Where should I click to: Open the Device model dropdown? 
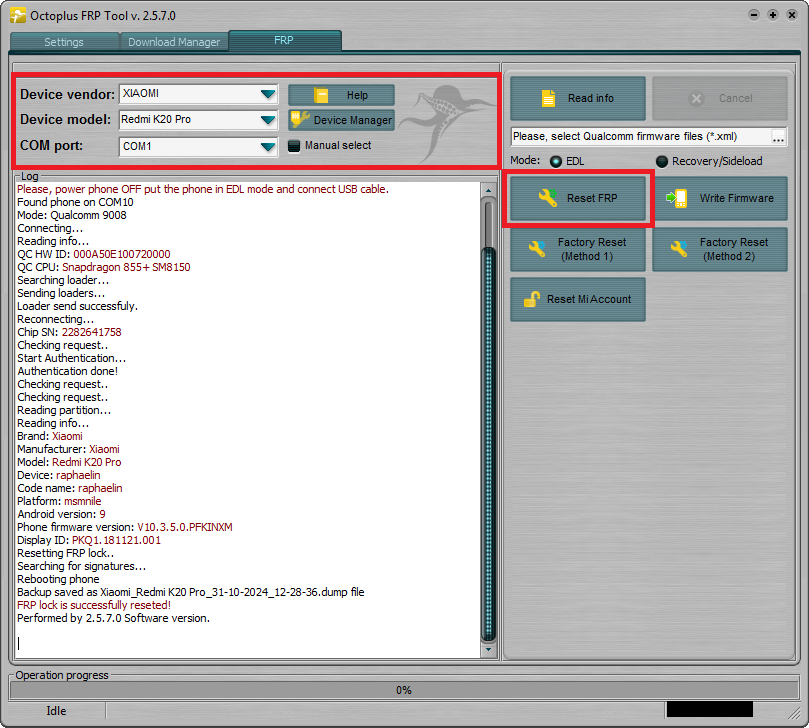pos(268,120)
